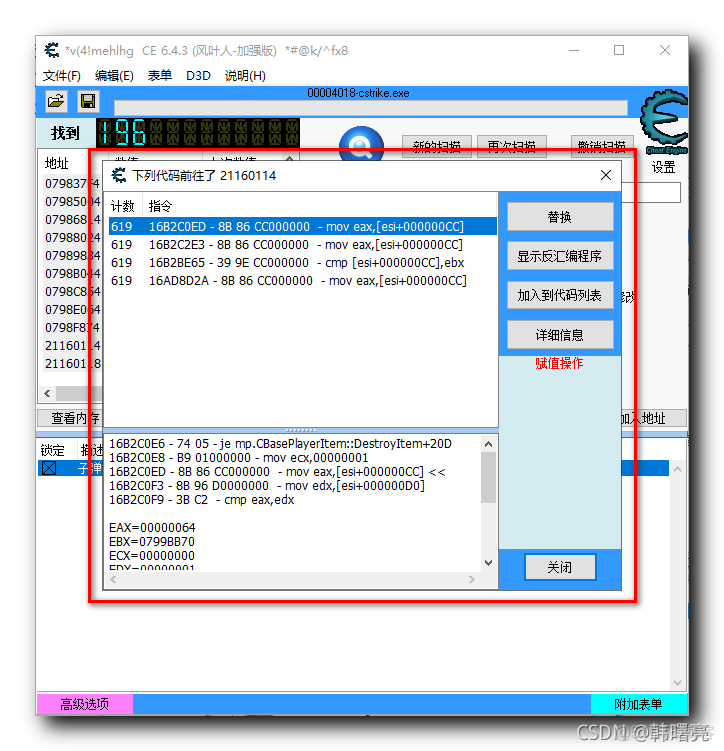Click the 锁定 column header in cheat table

pyautogui.click(x=53, y=450)
